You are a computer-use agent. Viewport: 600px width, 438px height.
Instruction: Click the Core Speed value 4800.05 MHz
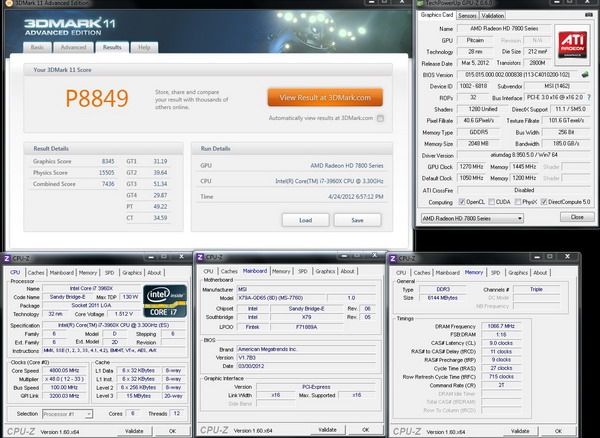click(64, 371)
